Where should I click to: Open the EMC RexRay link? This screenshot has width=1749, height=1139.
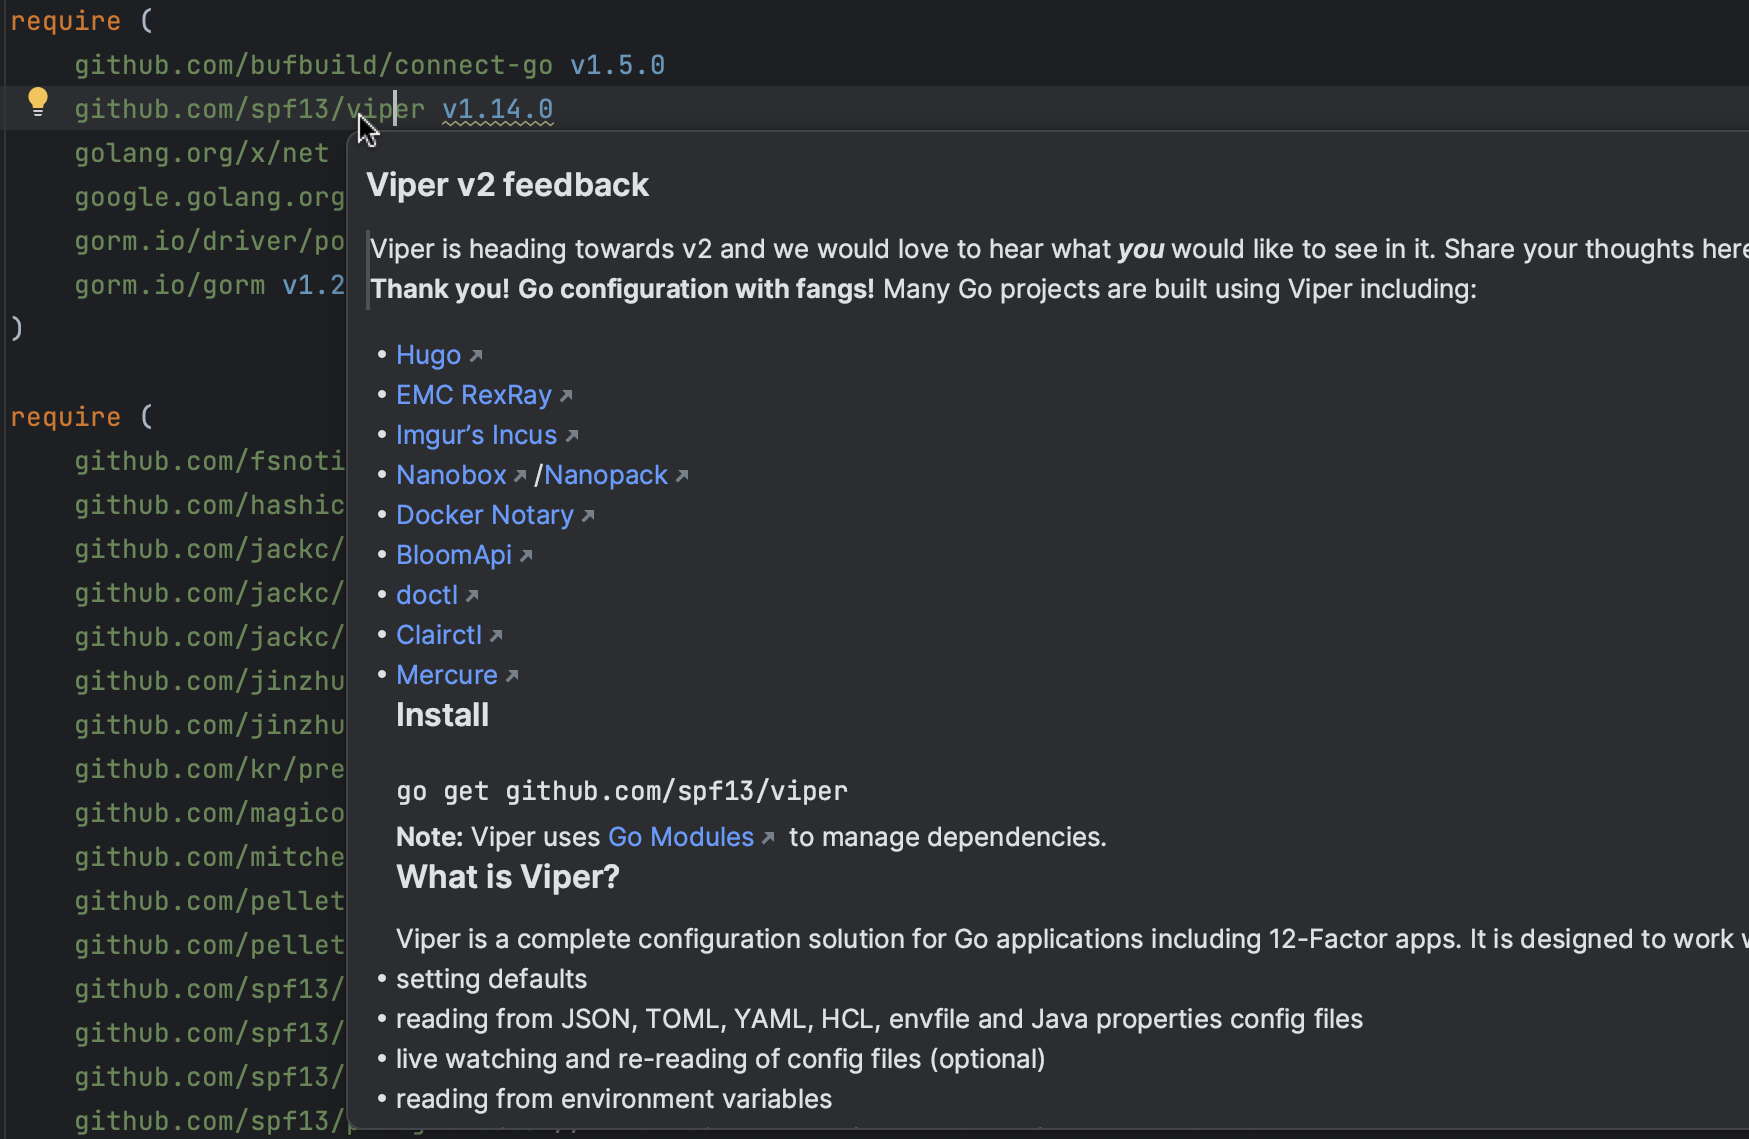[473, 395]
